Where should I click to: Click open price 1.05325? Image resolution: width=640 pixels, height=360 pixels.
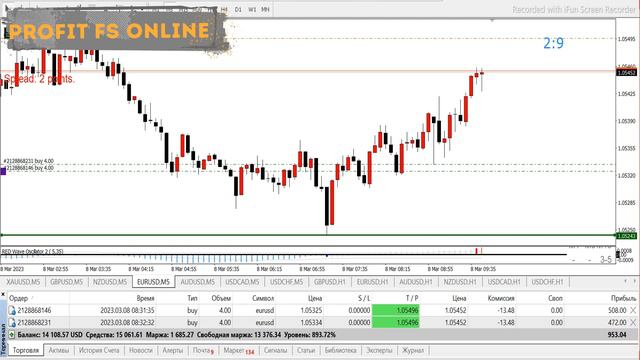click(311, 311)
